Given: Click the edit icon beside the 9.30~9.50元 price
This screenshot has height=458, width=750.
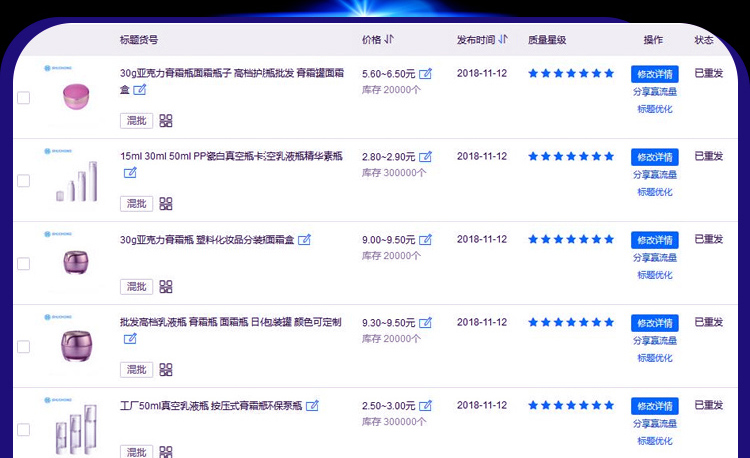Looking at the screenshot, I should tap(426, 323).
